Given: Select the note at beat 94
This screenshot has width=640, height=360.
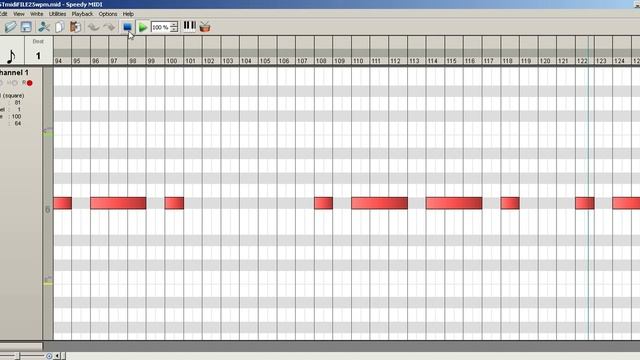Looking at the screenshot, I should [62, 203].
